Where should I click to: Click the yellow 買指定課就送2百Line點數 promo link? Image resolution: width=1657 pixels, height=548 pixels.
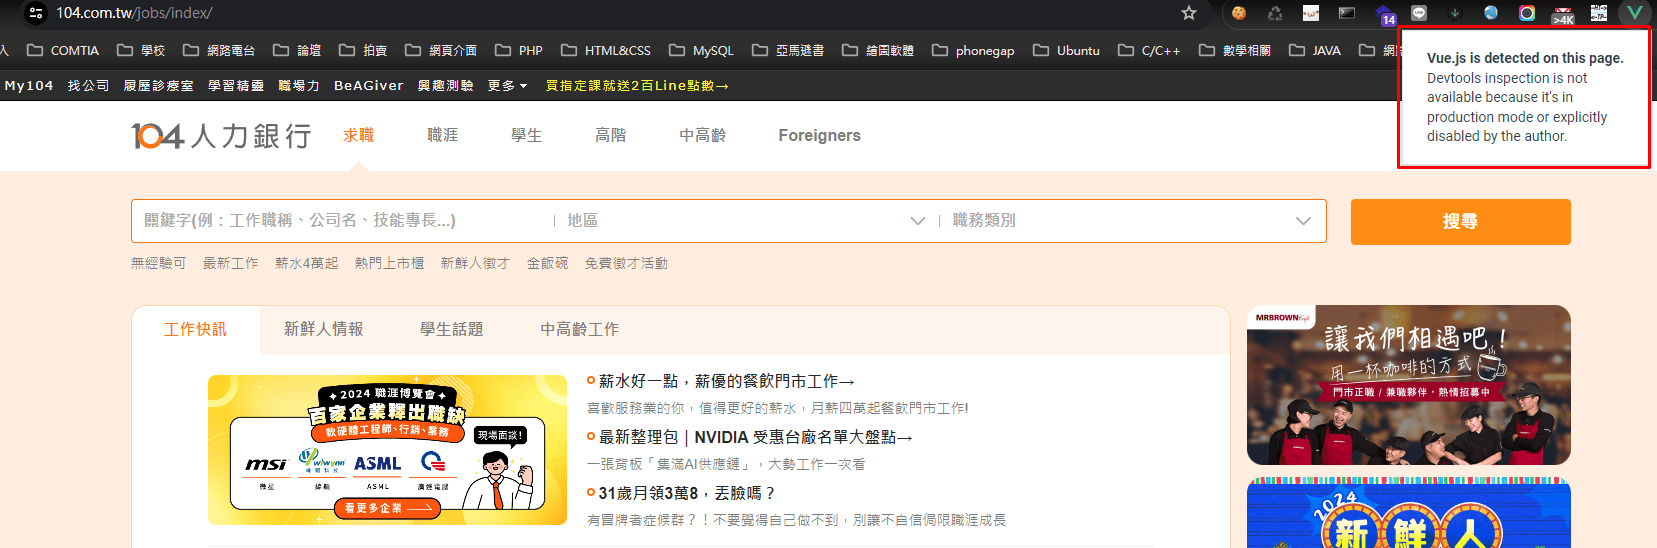tap(637, 86)
